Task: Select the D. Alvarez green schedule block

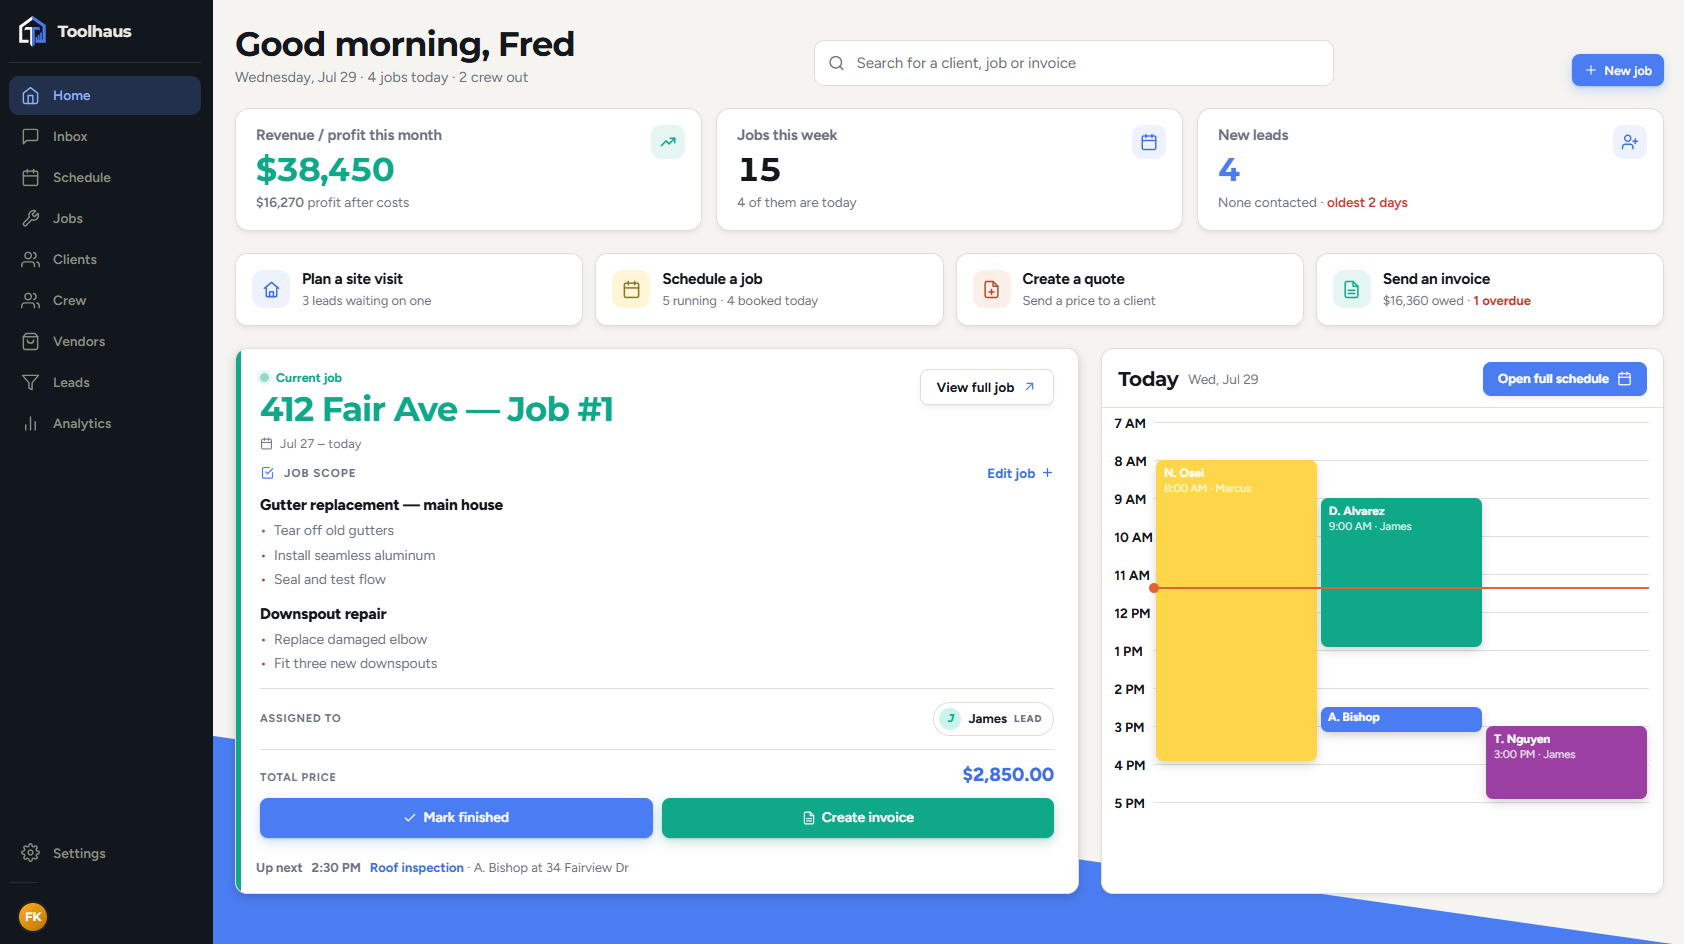Action: click(1401, 572)
